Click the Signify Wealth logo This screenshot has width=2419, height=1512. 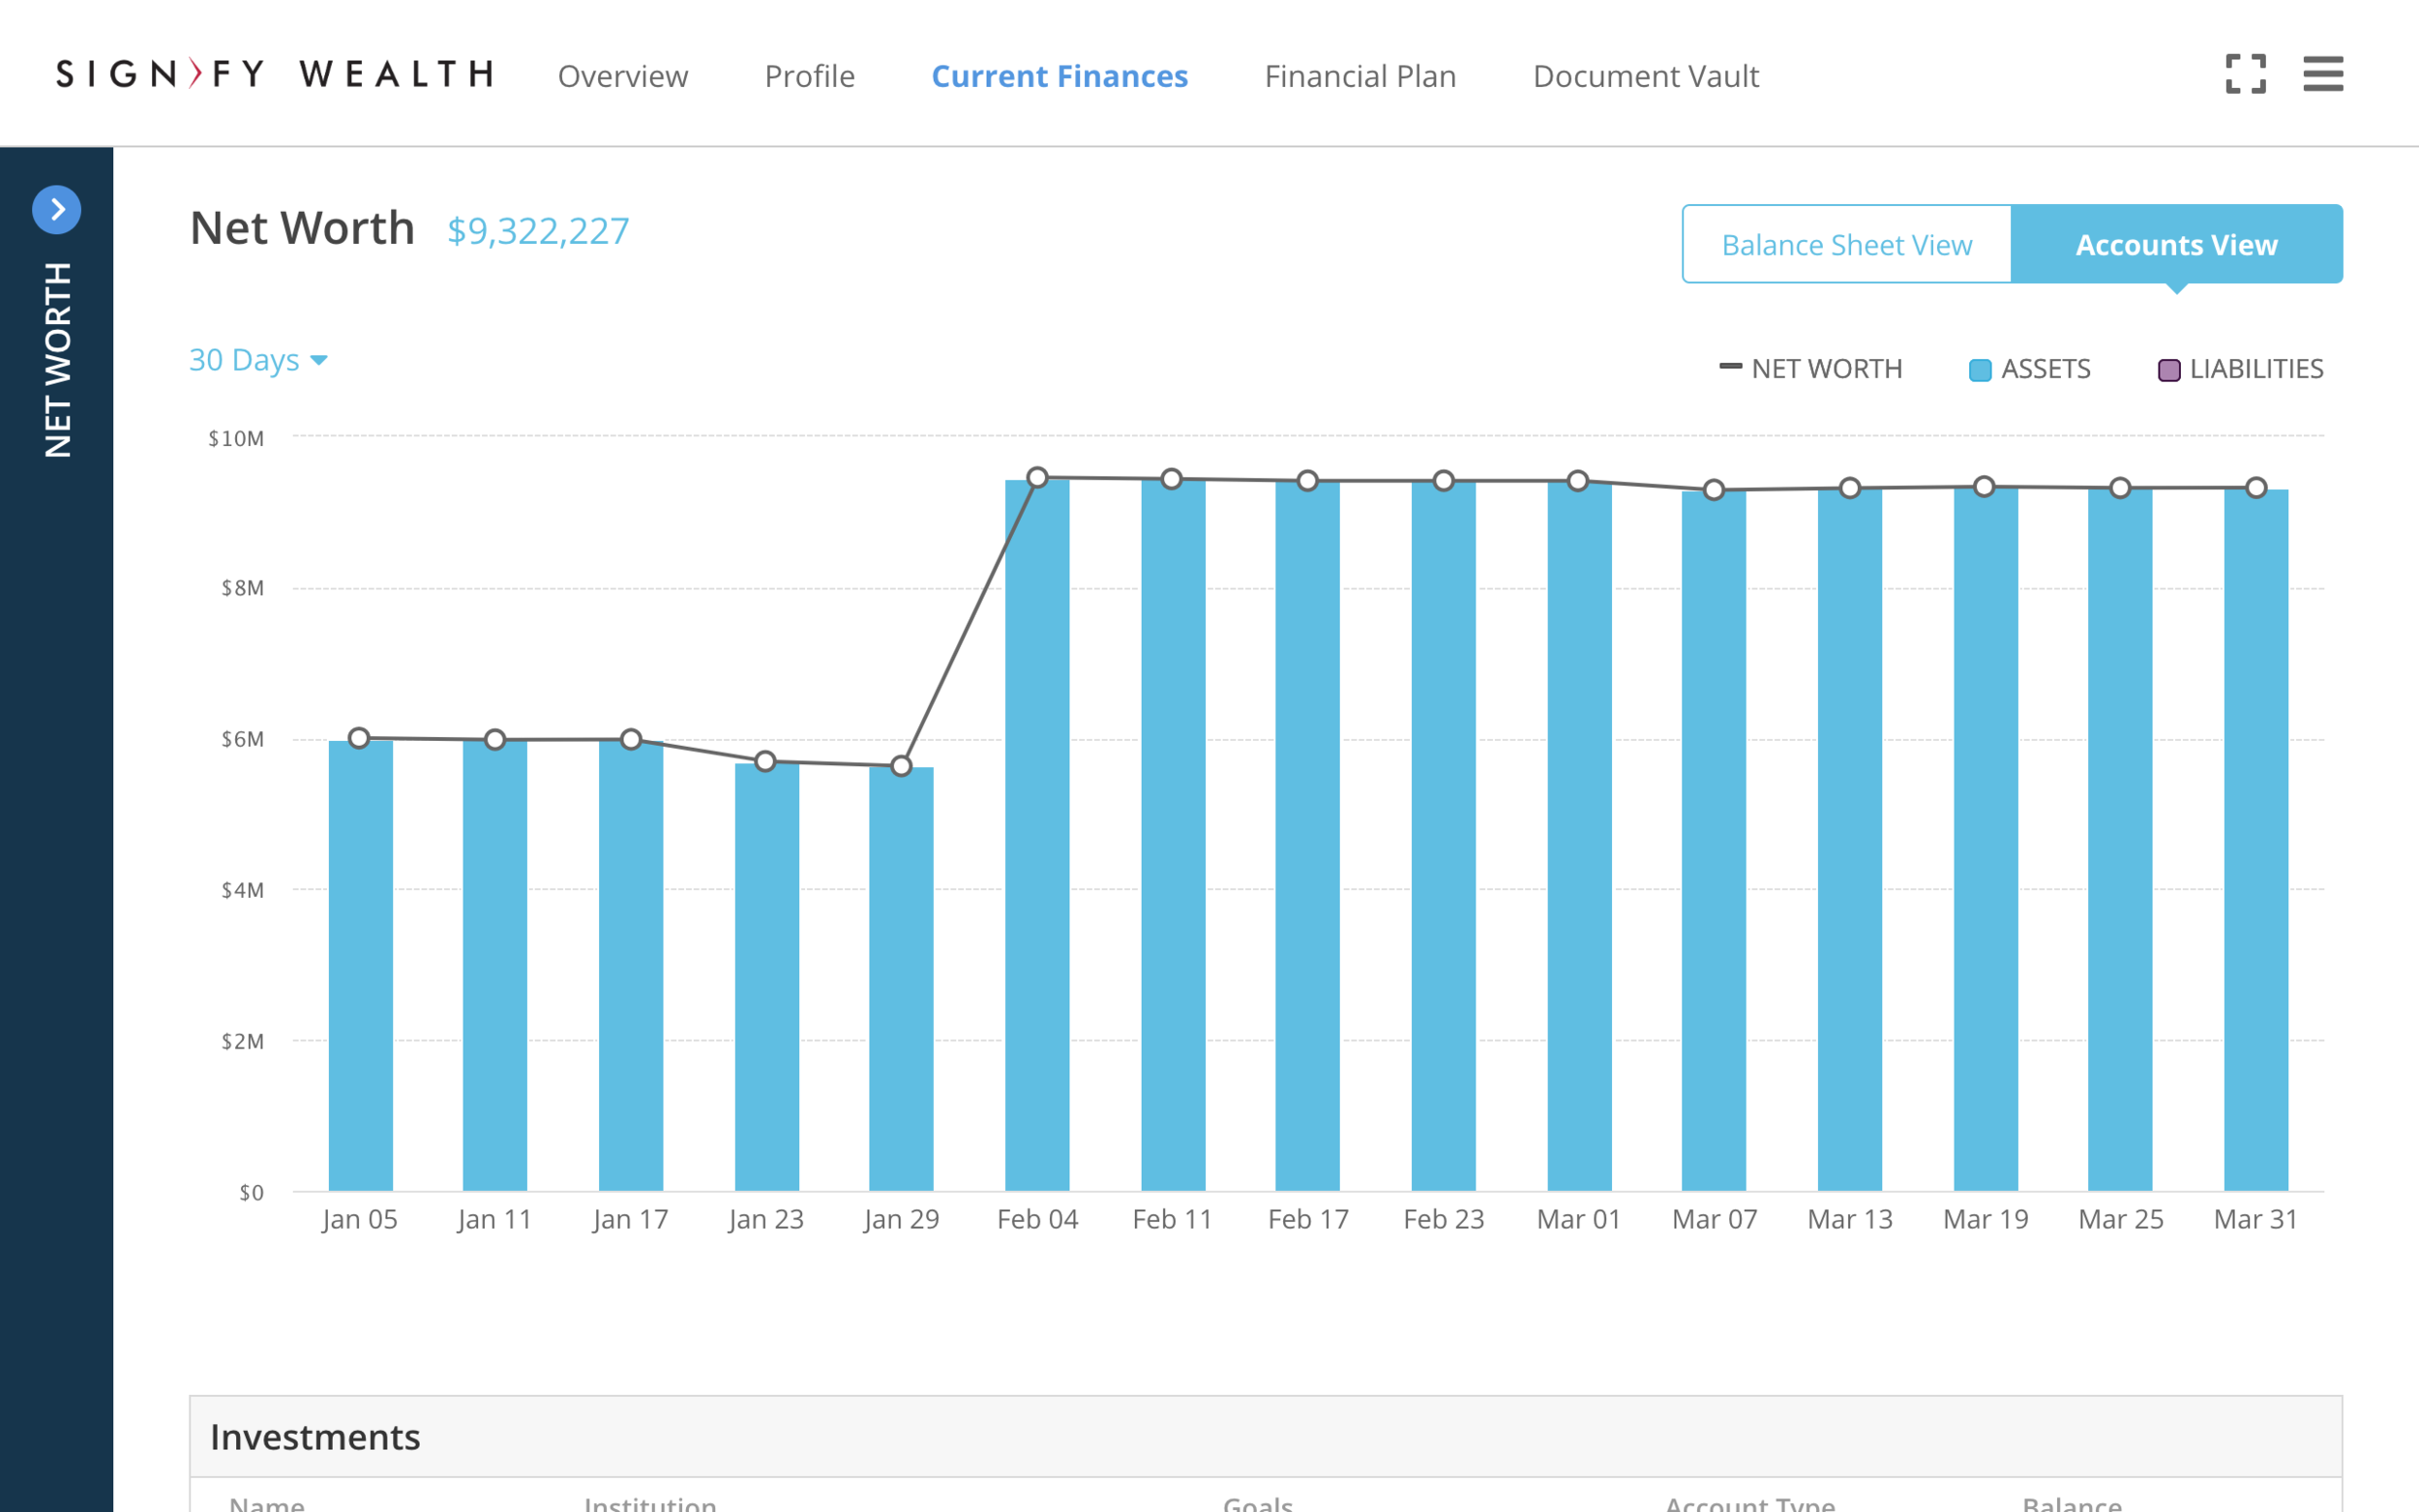click(275, 74)
